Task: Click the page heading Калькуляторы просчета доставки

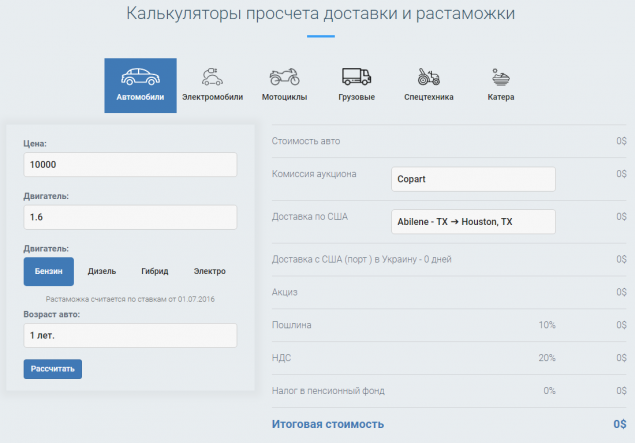Action: click(320, 13)
